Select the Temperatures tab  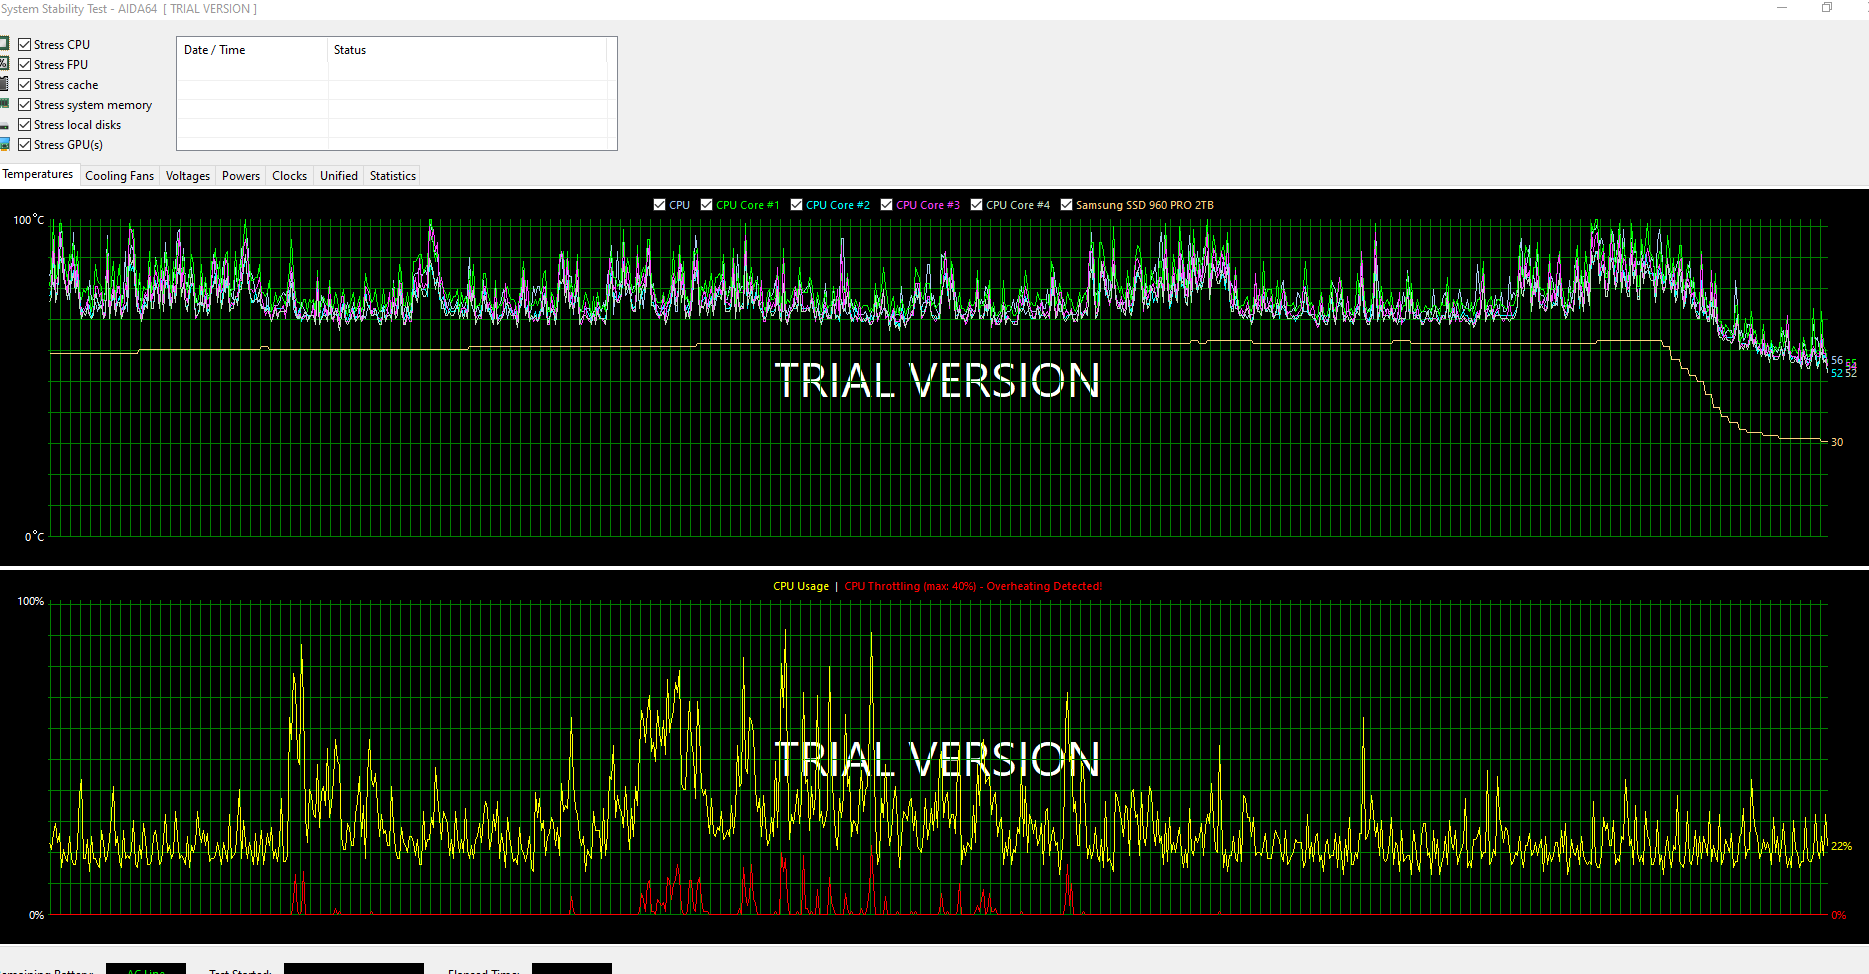[38, 174]
